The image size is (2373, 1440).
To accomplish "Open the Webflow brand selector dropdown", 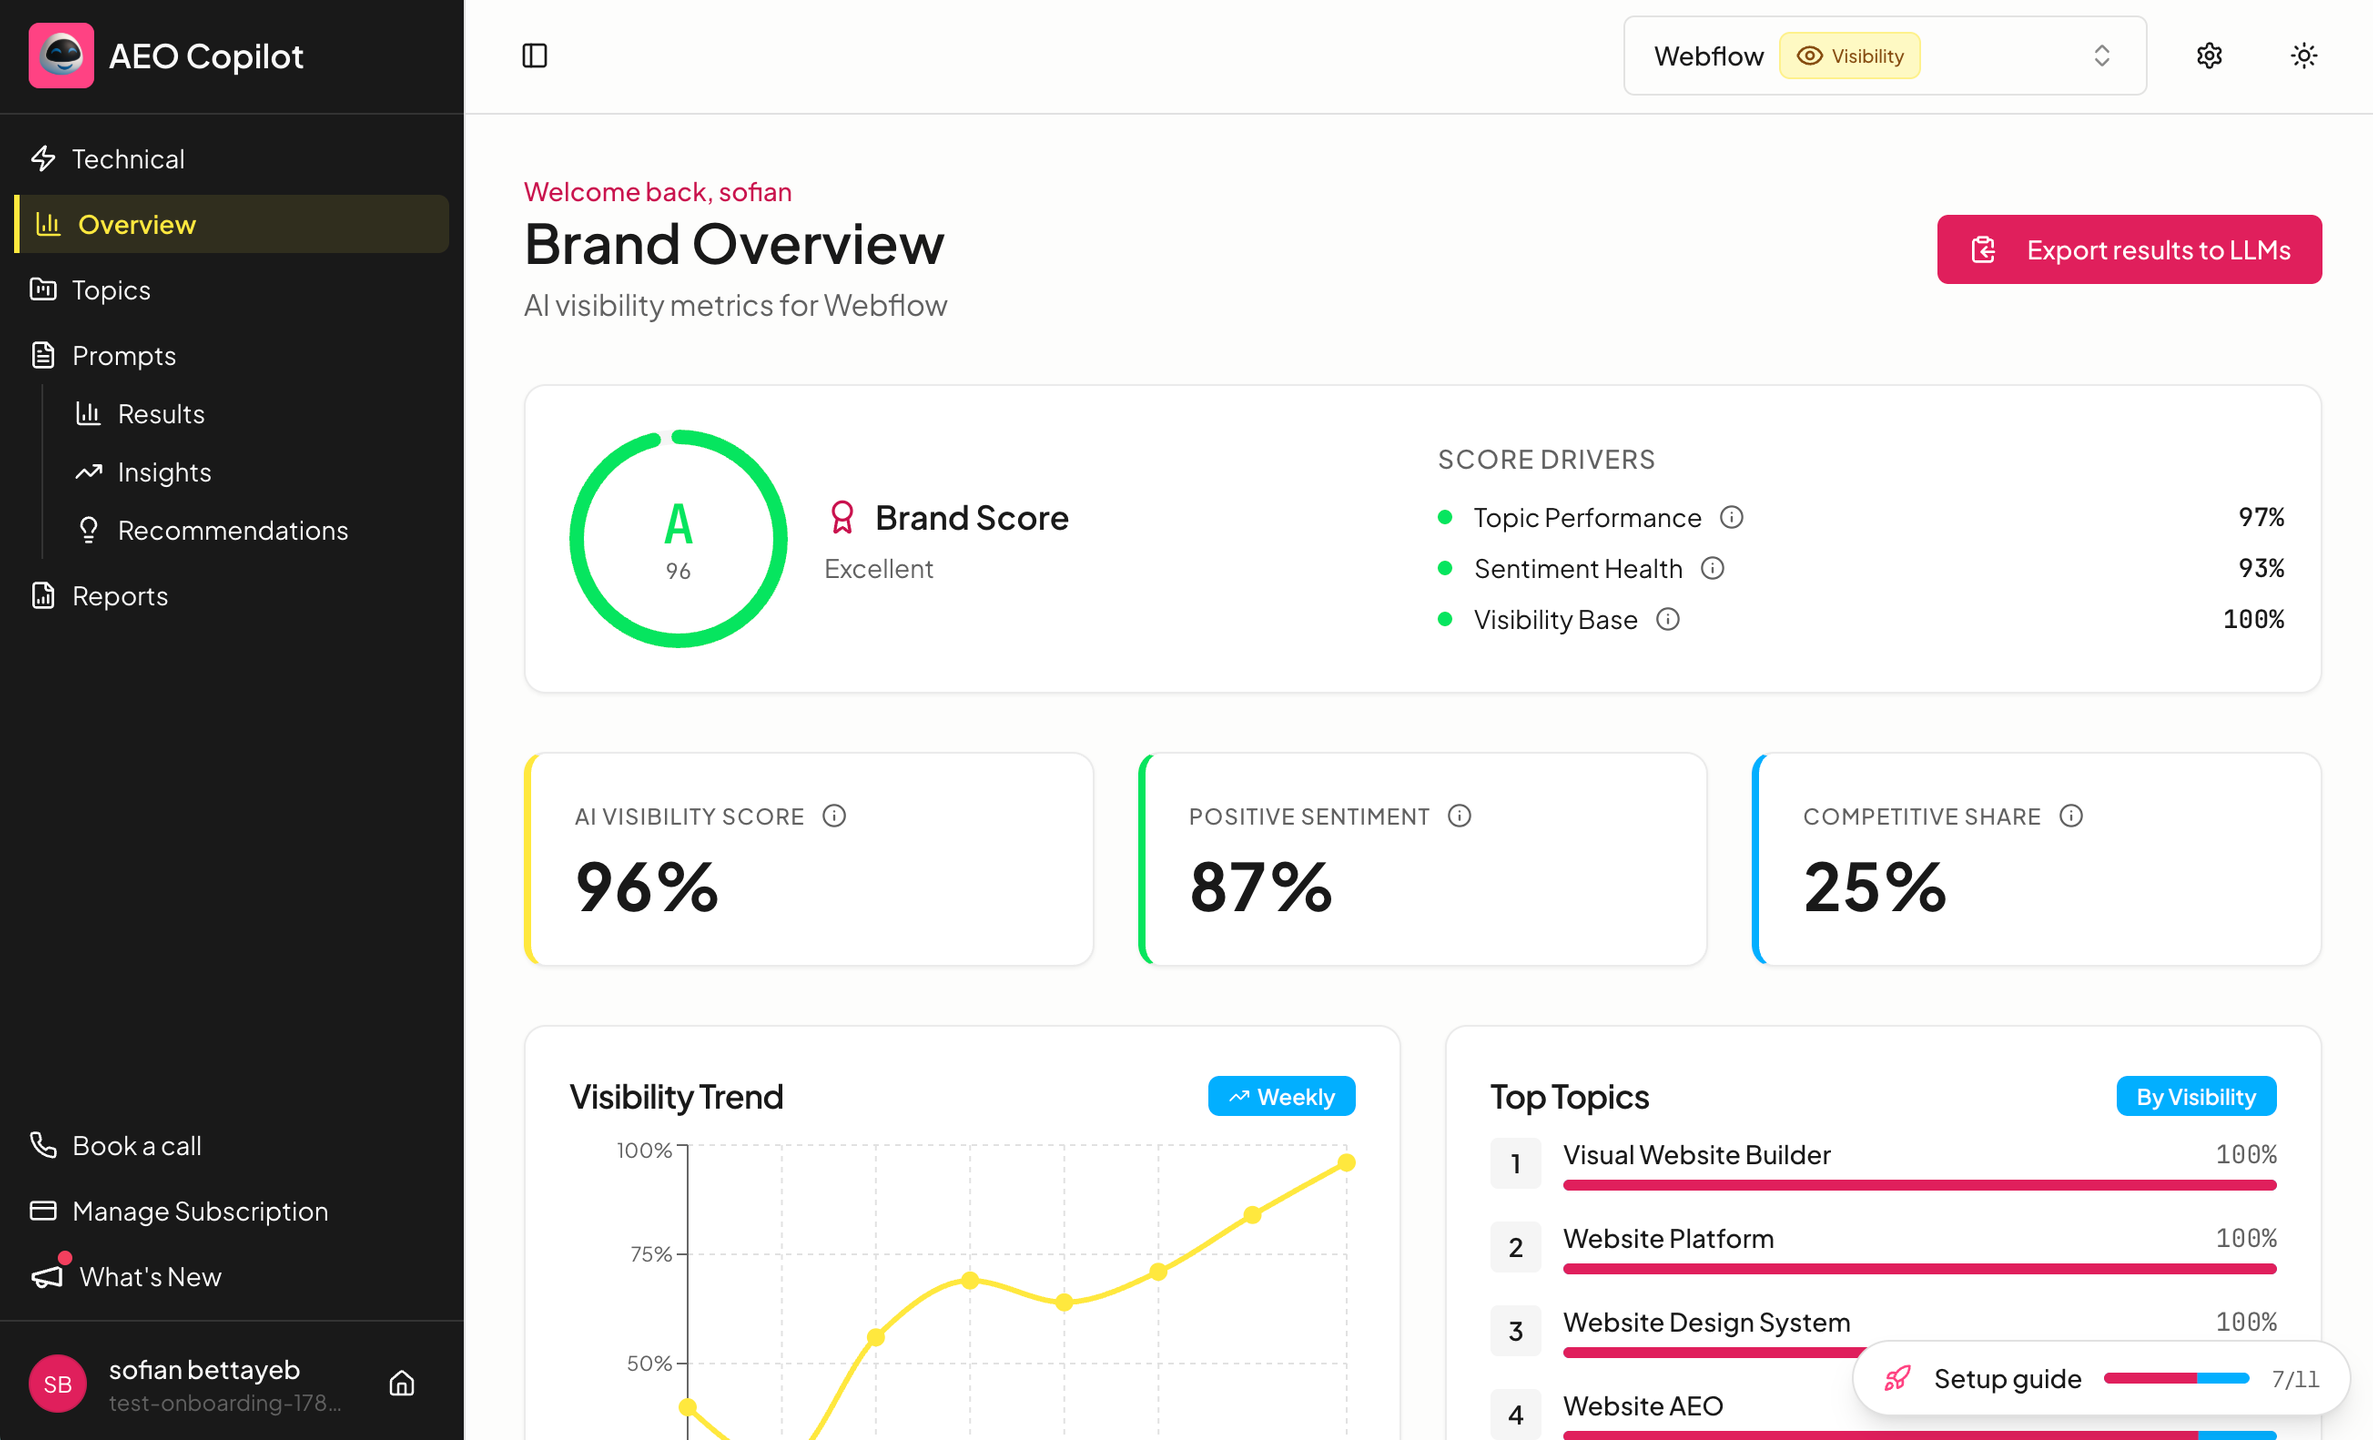I will (x=1884, y=56).
